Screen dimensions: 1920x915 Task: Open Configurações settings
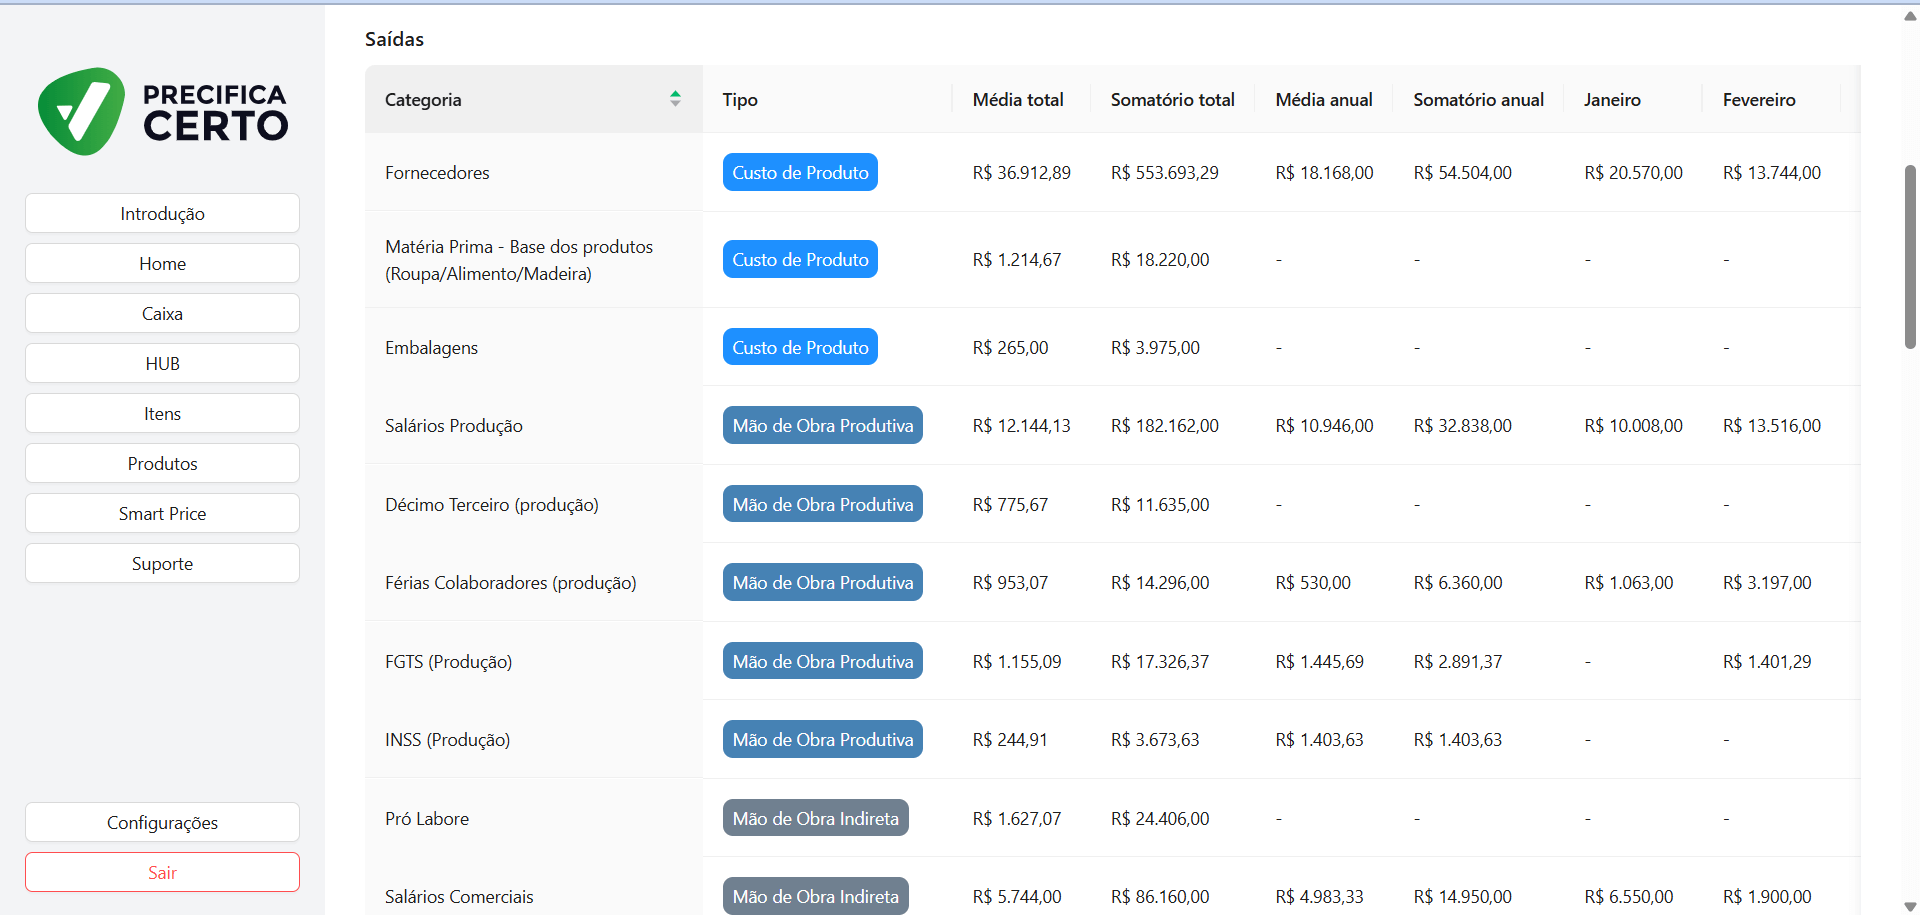click(162, 823)
